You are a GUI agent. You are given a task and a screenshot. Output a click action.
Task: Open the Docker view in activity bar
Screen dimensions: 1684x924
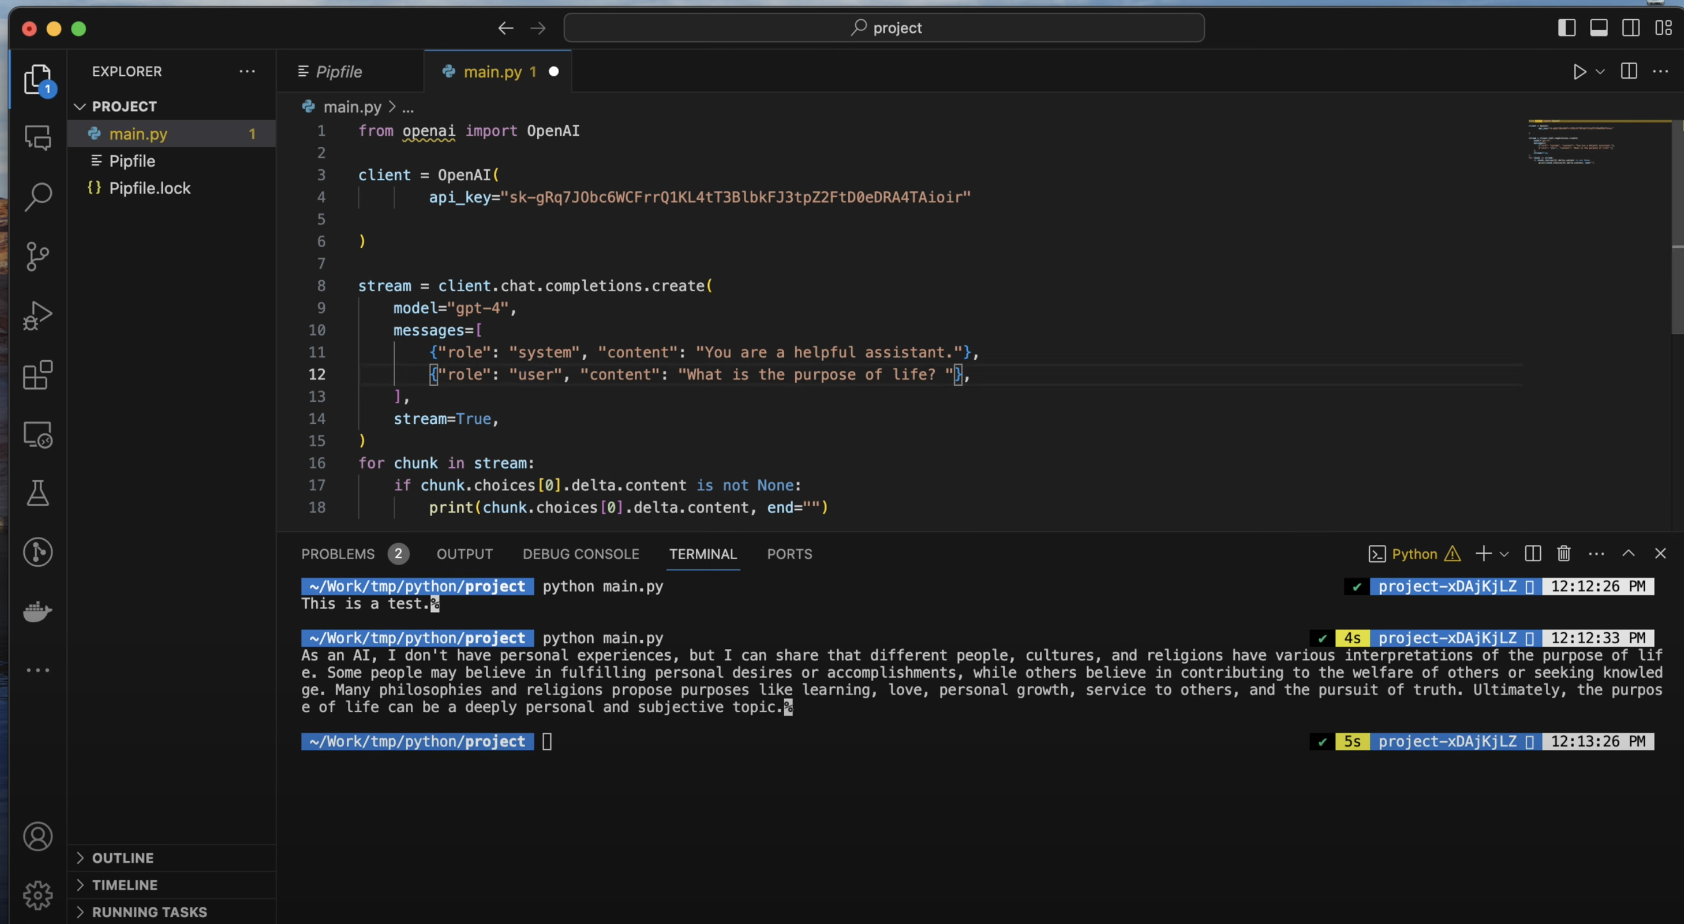pos(38,611)
